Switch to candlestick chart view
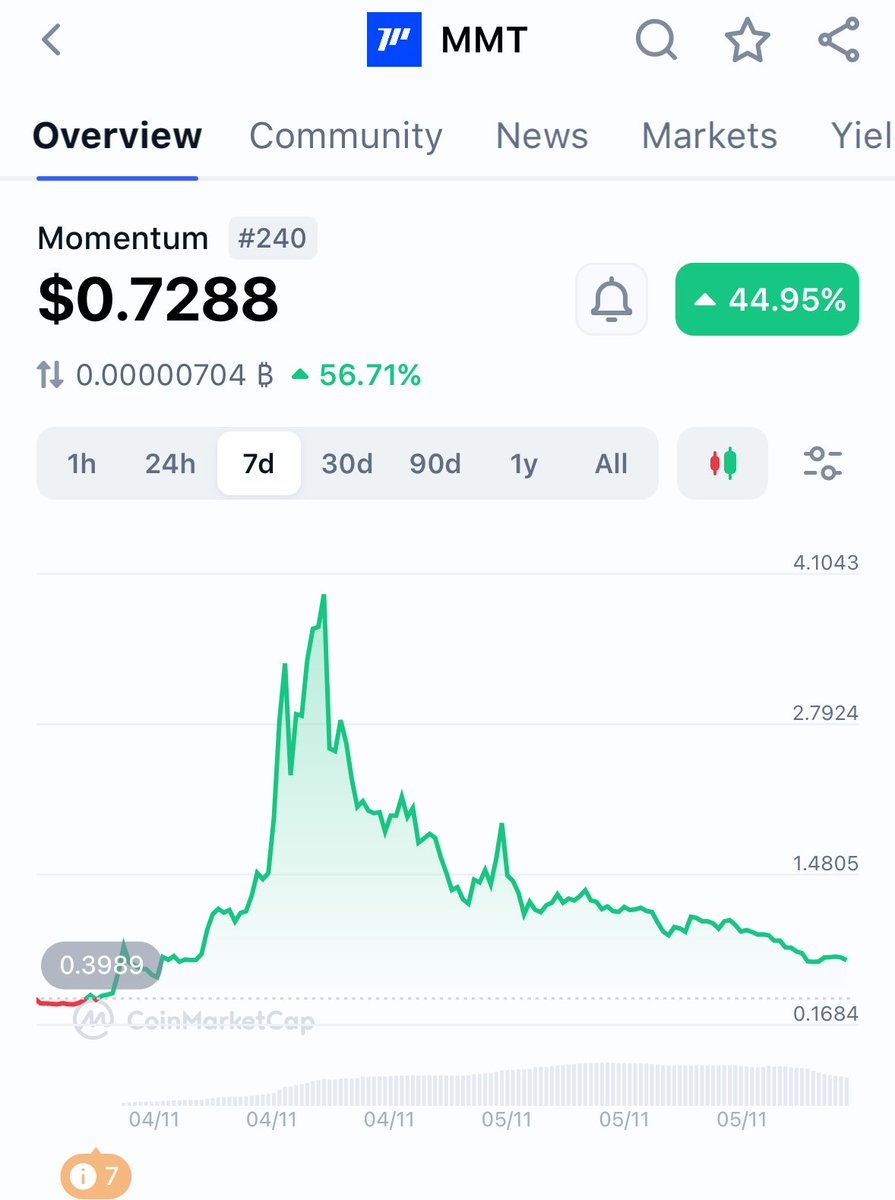 tap(722, 463)
